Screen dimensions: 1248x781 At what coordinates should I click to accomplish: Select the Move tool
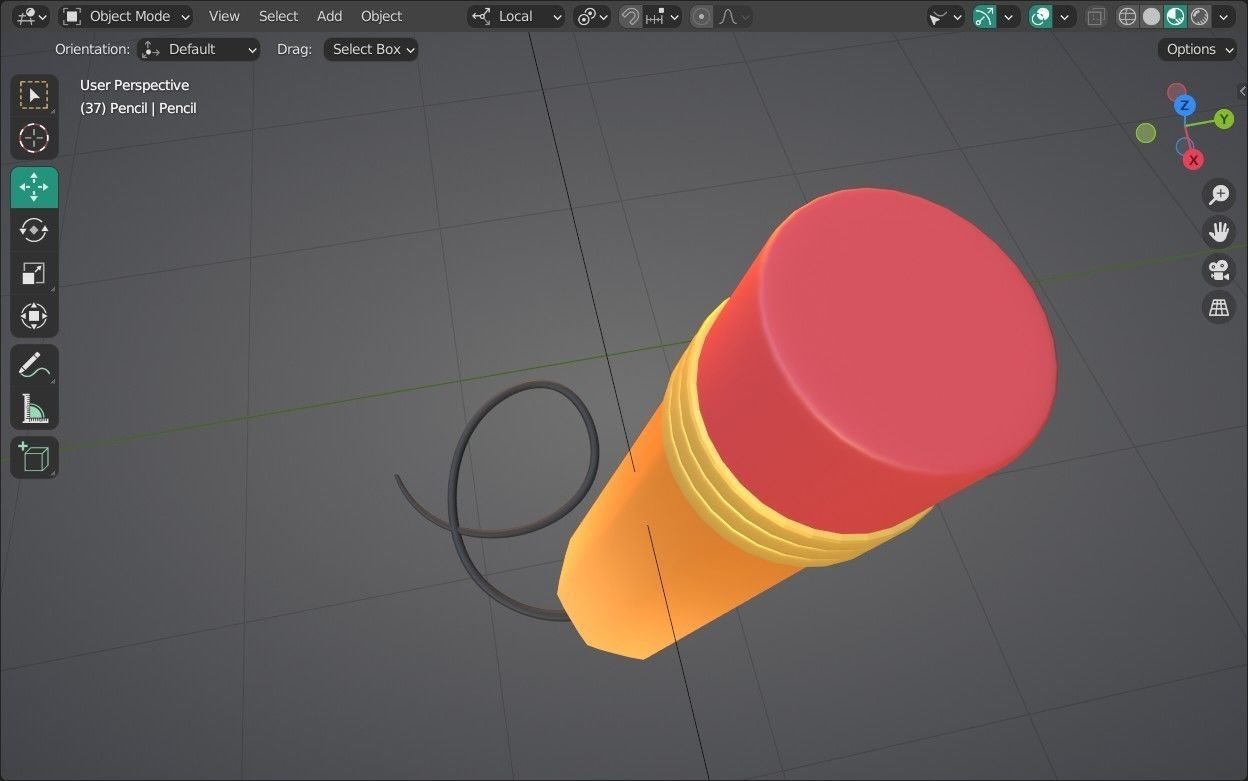34,187
